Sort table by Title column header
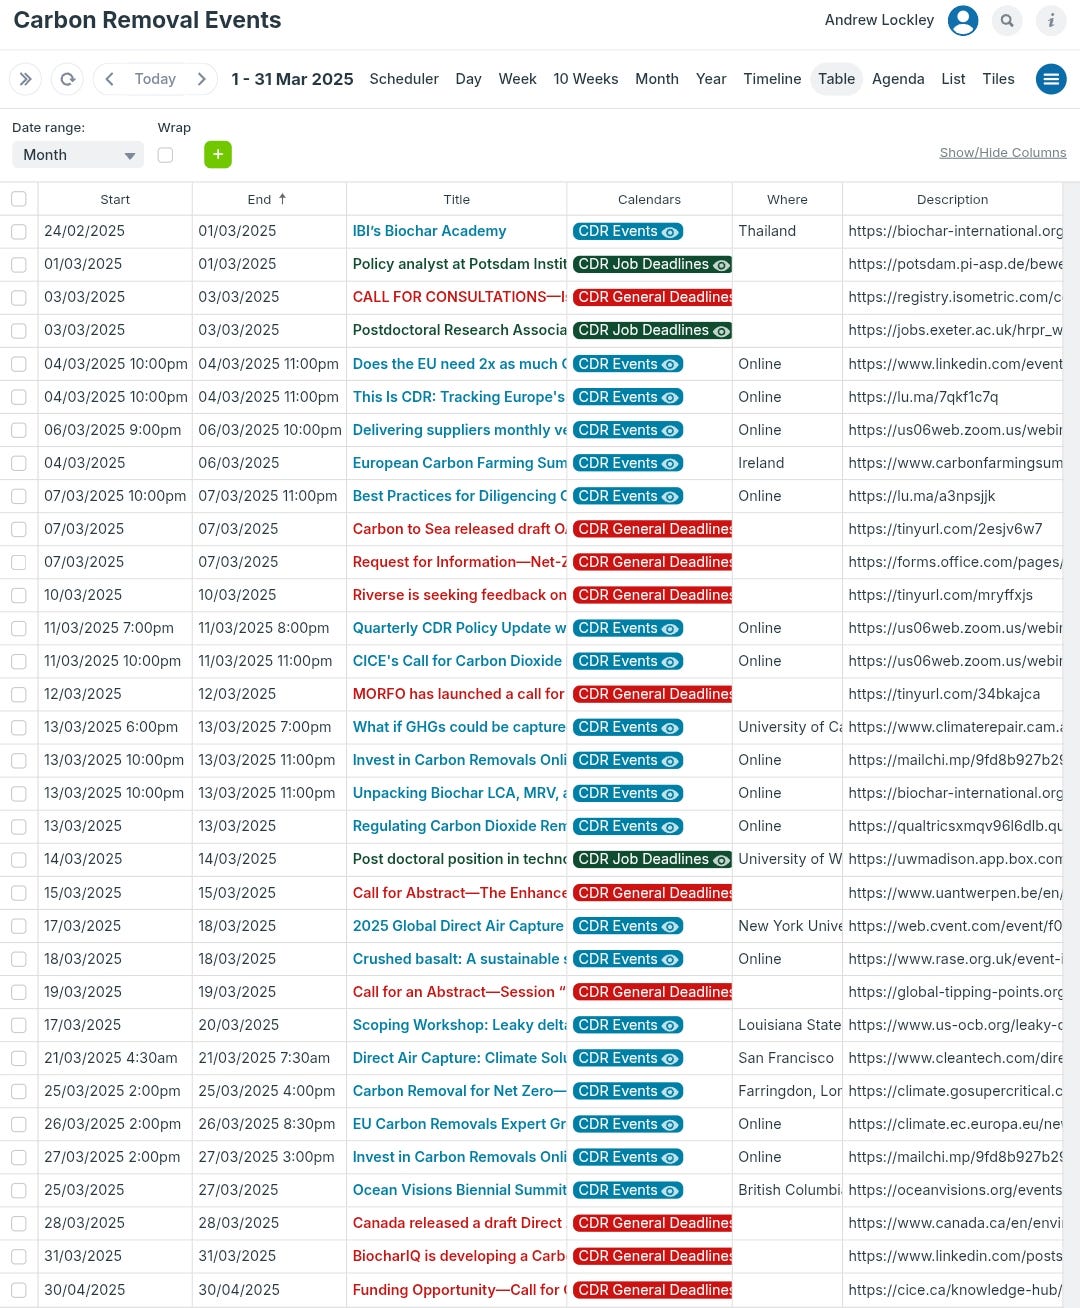This screenshot has width=1080, height=1308. pyautogui.click(x=456, y=199)
